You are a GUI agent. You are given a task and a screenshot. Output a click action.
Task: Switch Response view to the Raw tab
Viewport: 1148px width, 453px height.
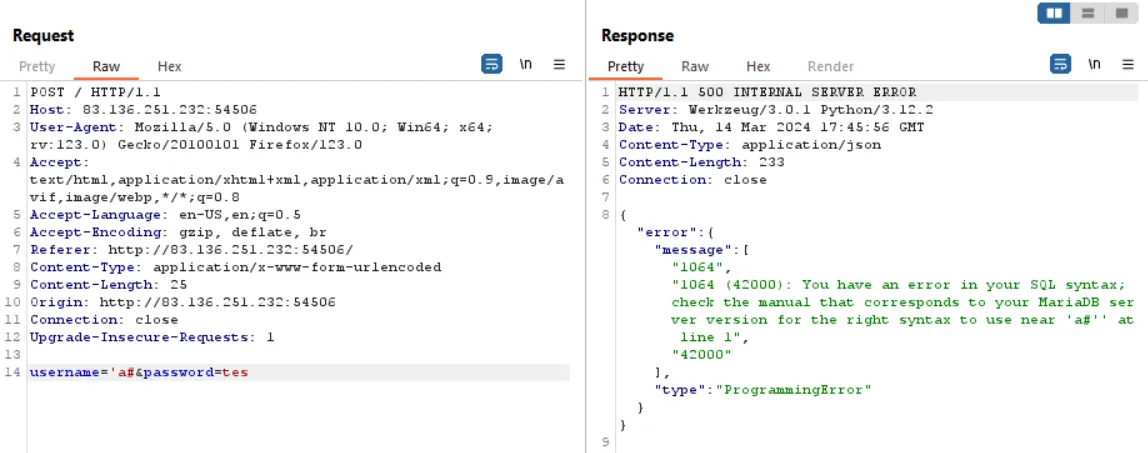pos(695,67)
